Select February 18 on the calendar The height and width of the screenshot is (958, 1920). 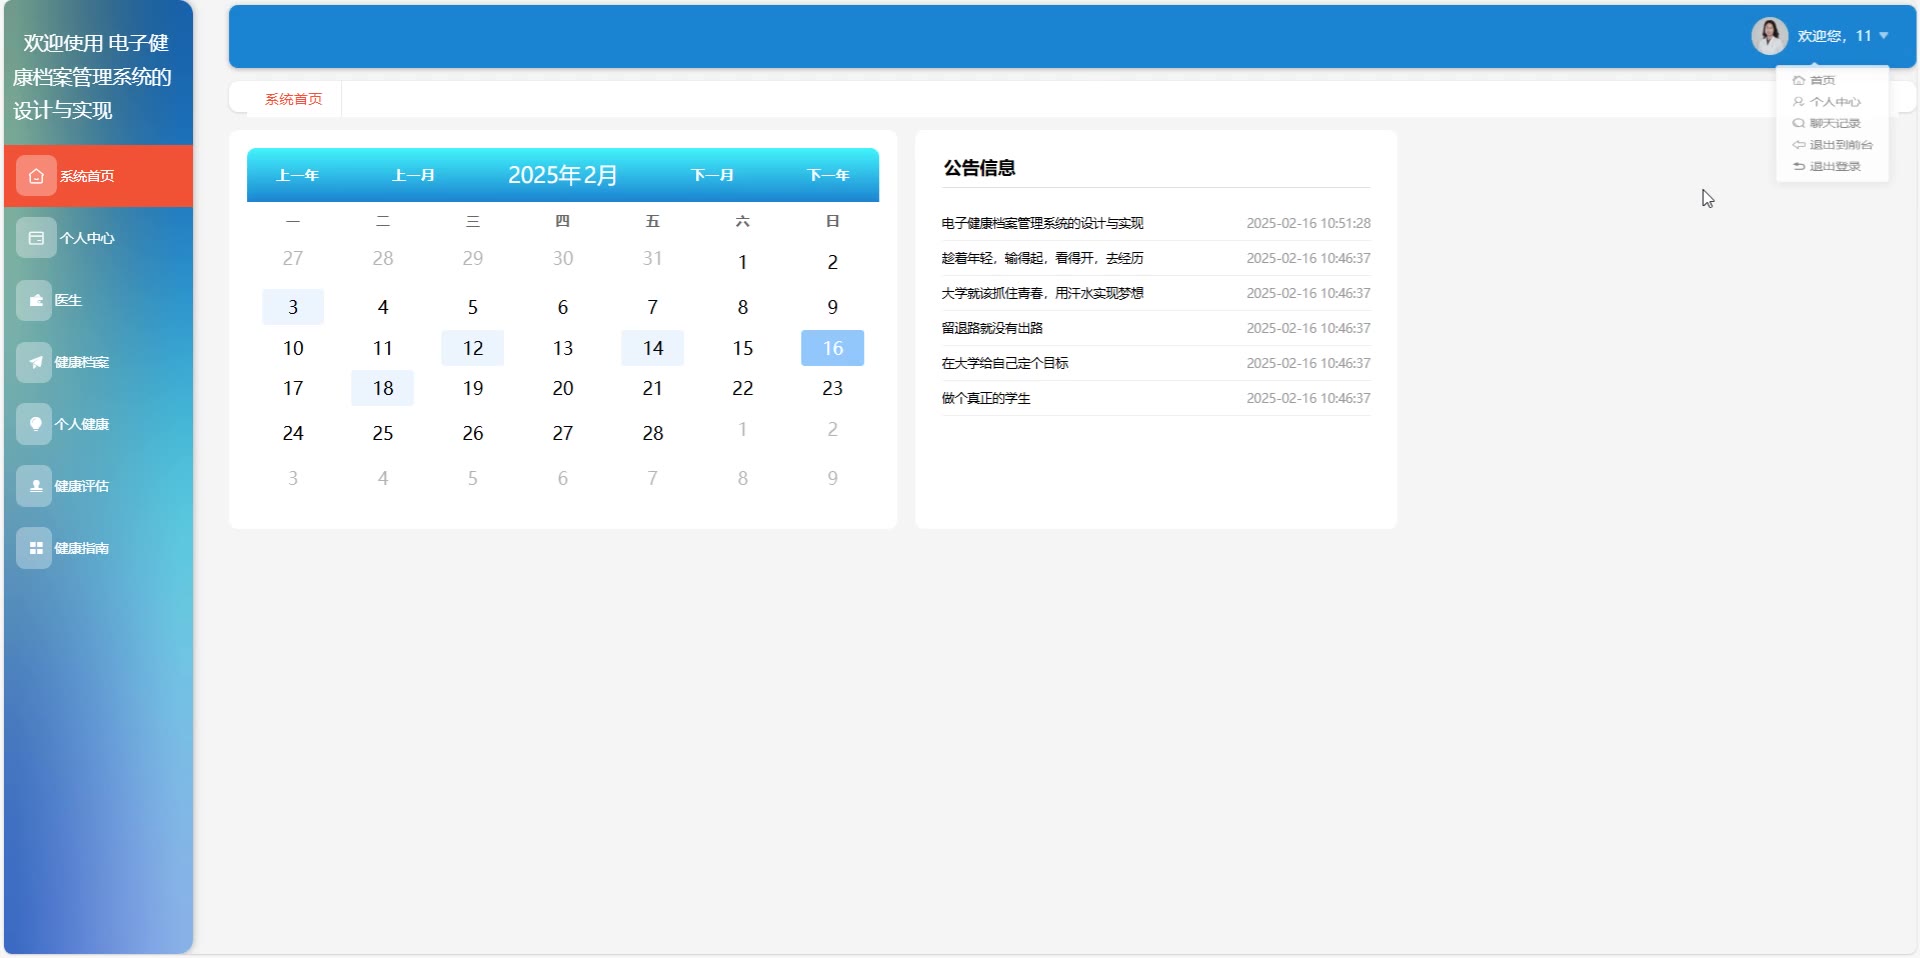tap(383, 388)
